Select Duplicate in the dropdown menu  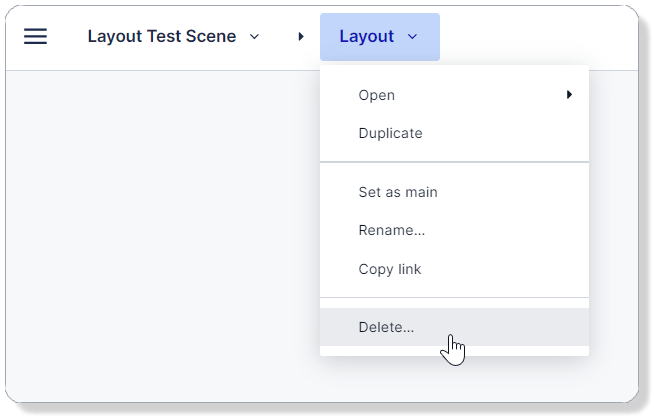point(390,133)
